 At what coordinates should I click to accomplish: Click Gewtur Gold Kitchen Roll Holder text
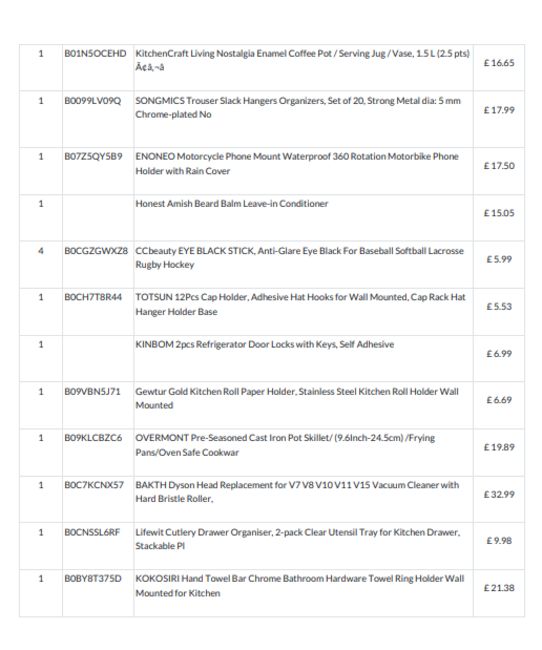(297, 398)
